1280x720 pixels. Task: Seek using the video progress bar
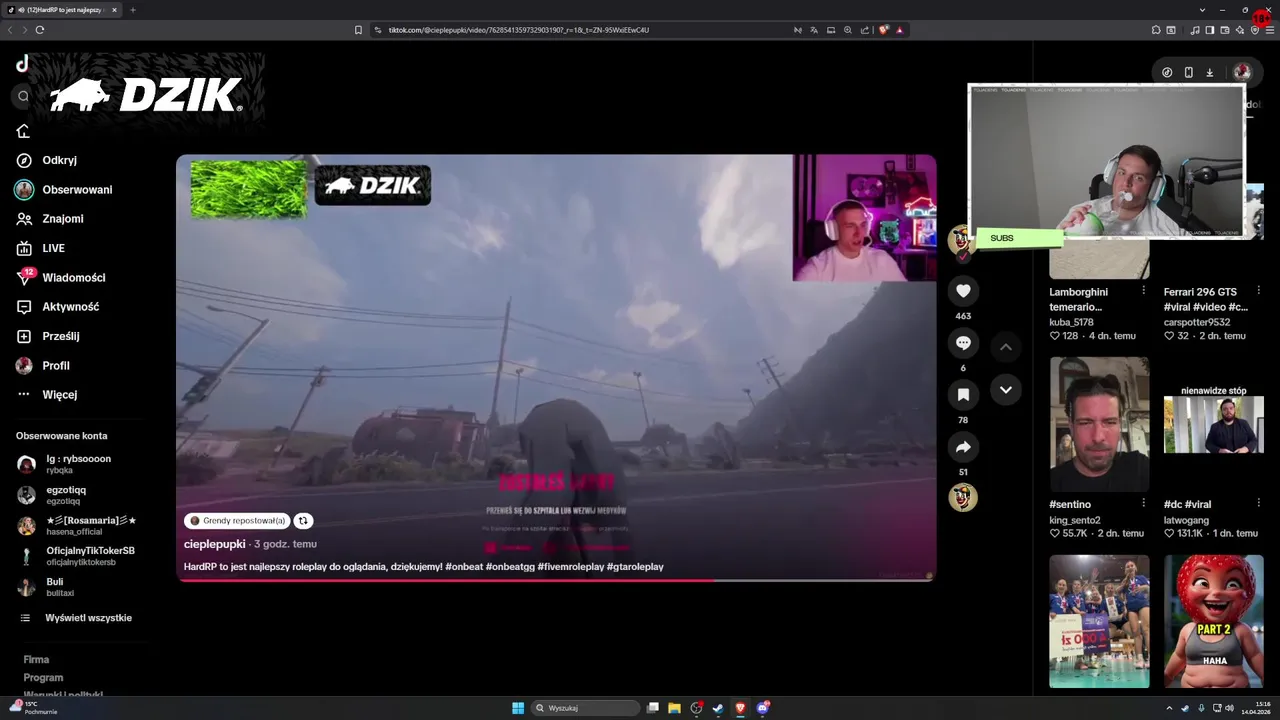tap(556, 580)
